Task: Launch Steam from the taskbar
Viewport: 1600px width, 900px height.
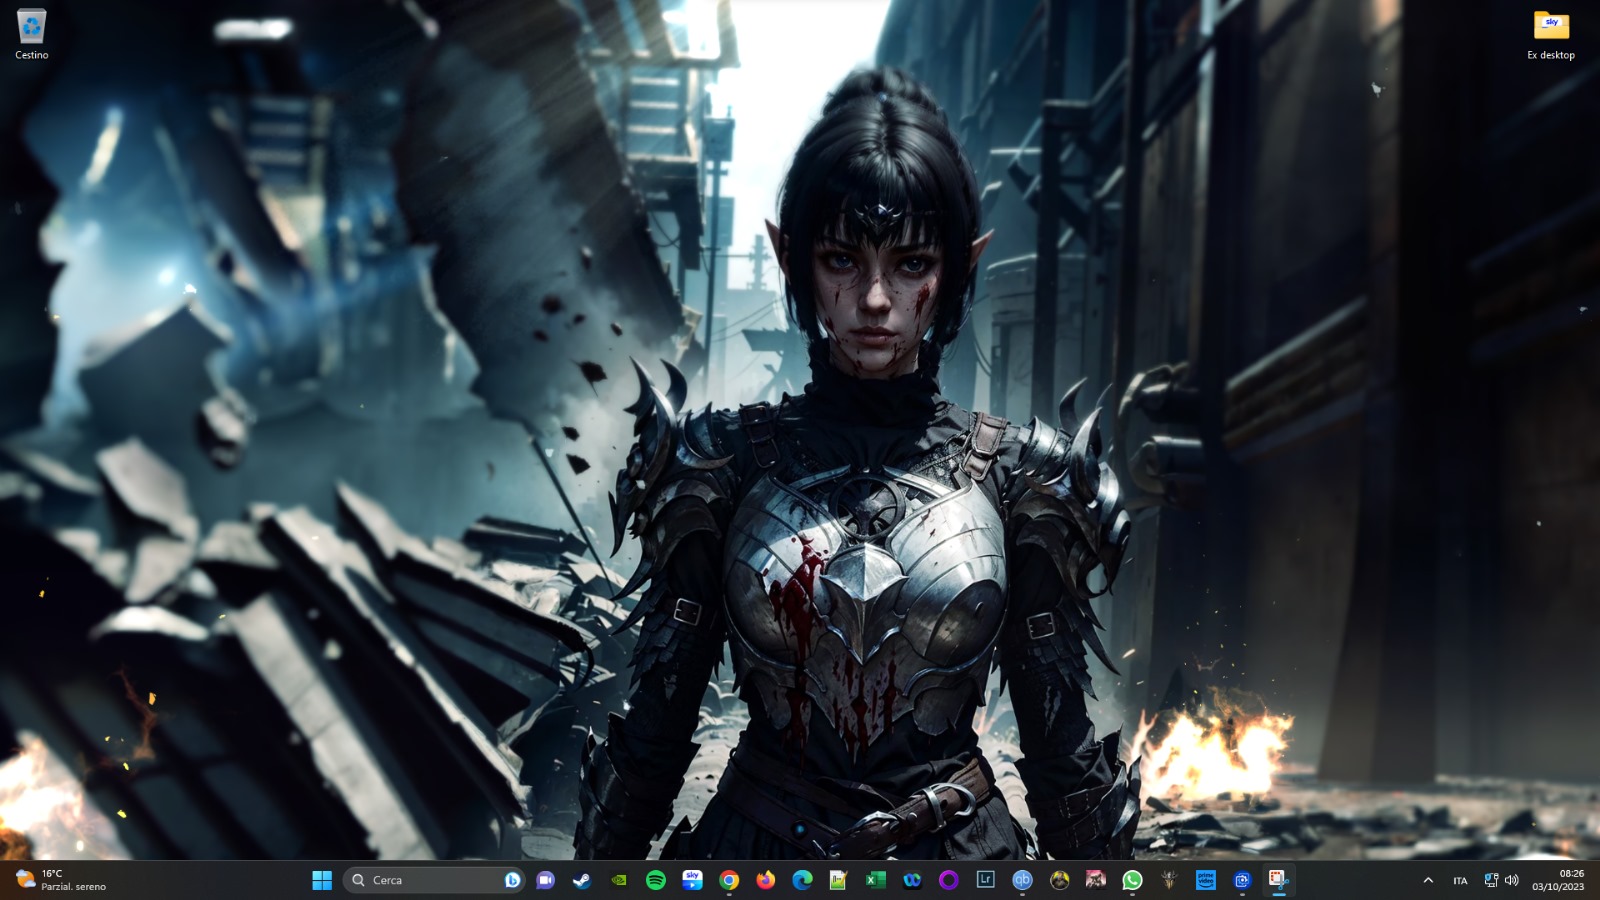Action: [x=581, y=880]
